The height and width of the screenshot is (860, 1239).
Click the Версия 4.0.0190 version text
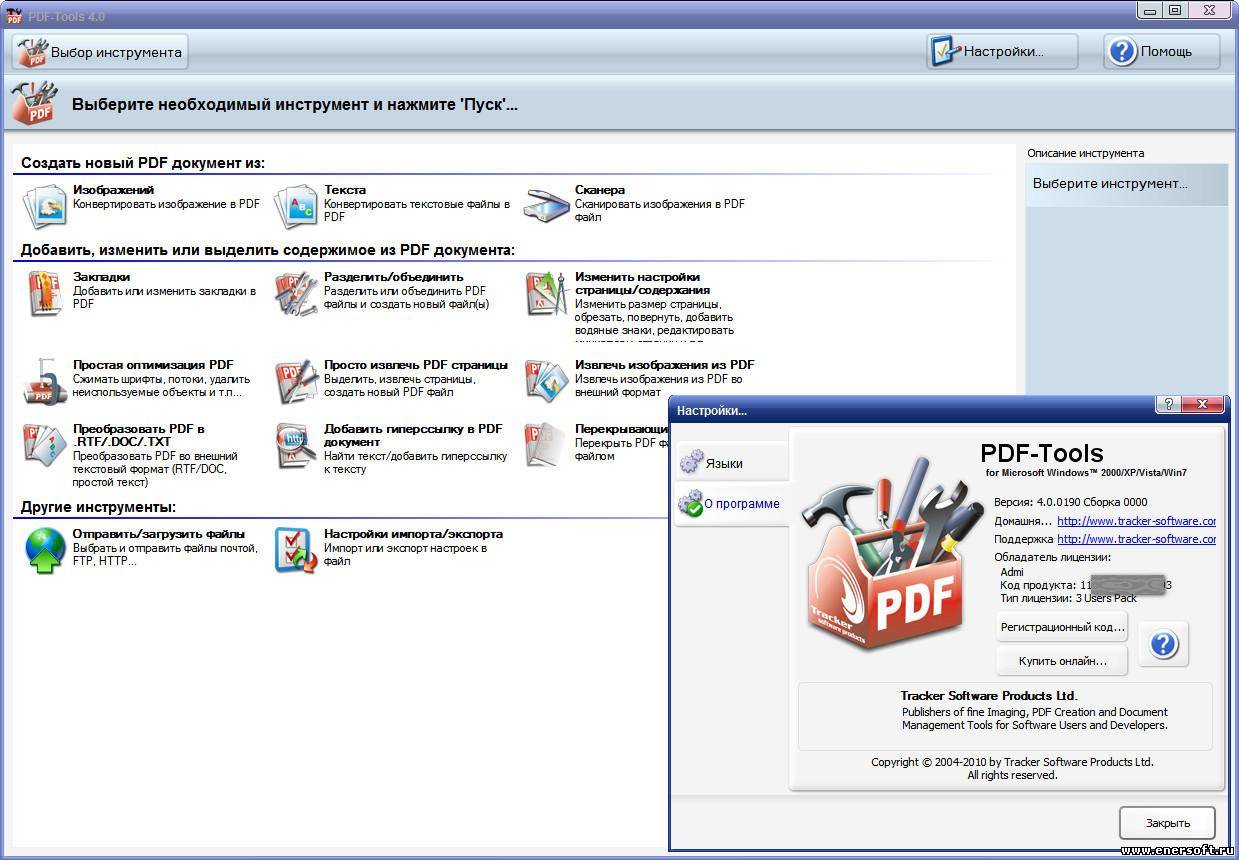1070,502
